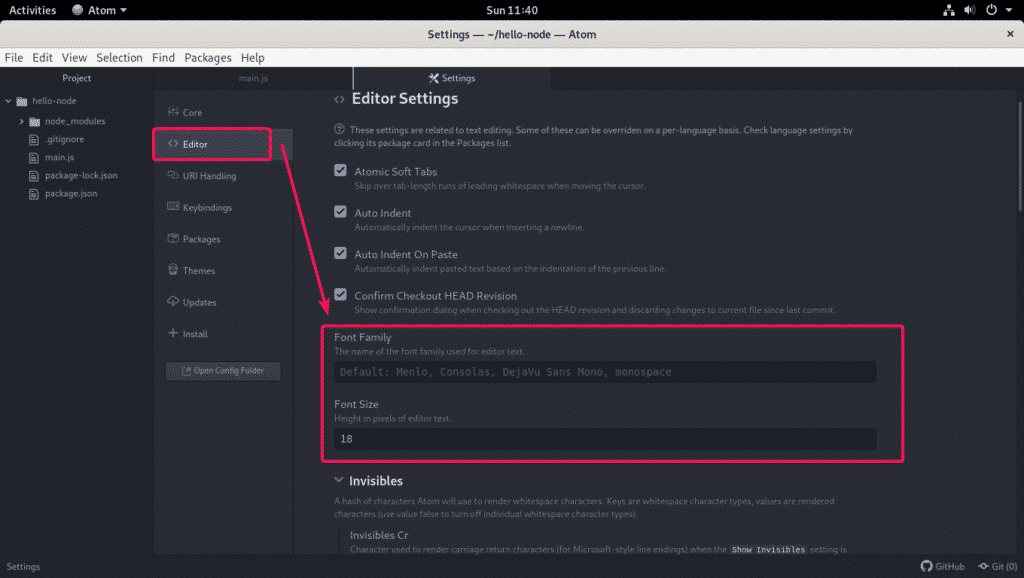Click the network icon in system tray
Viewport: 1024px width, 578px height.
(949, 10)
